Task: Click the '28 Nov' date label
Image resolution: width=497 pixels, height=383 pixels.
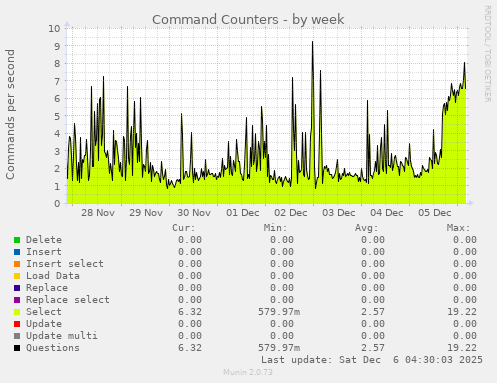Action: coord(98,213)
